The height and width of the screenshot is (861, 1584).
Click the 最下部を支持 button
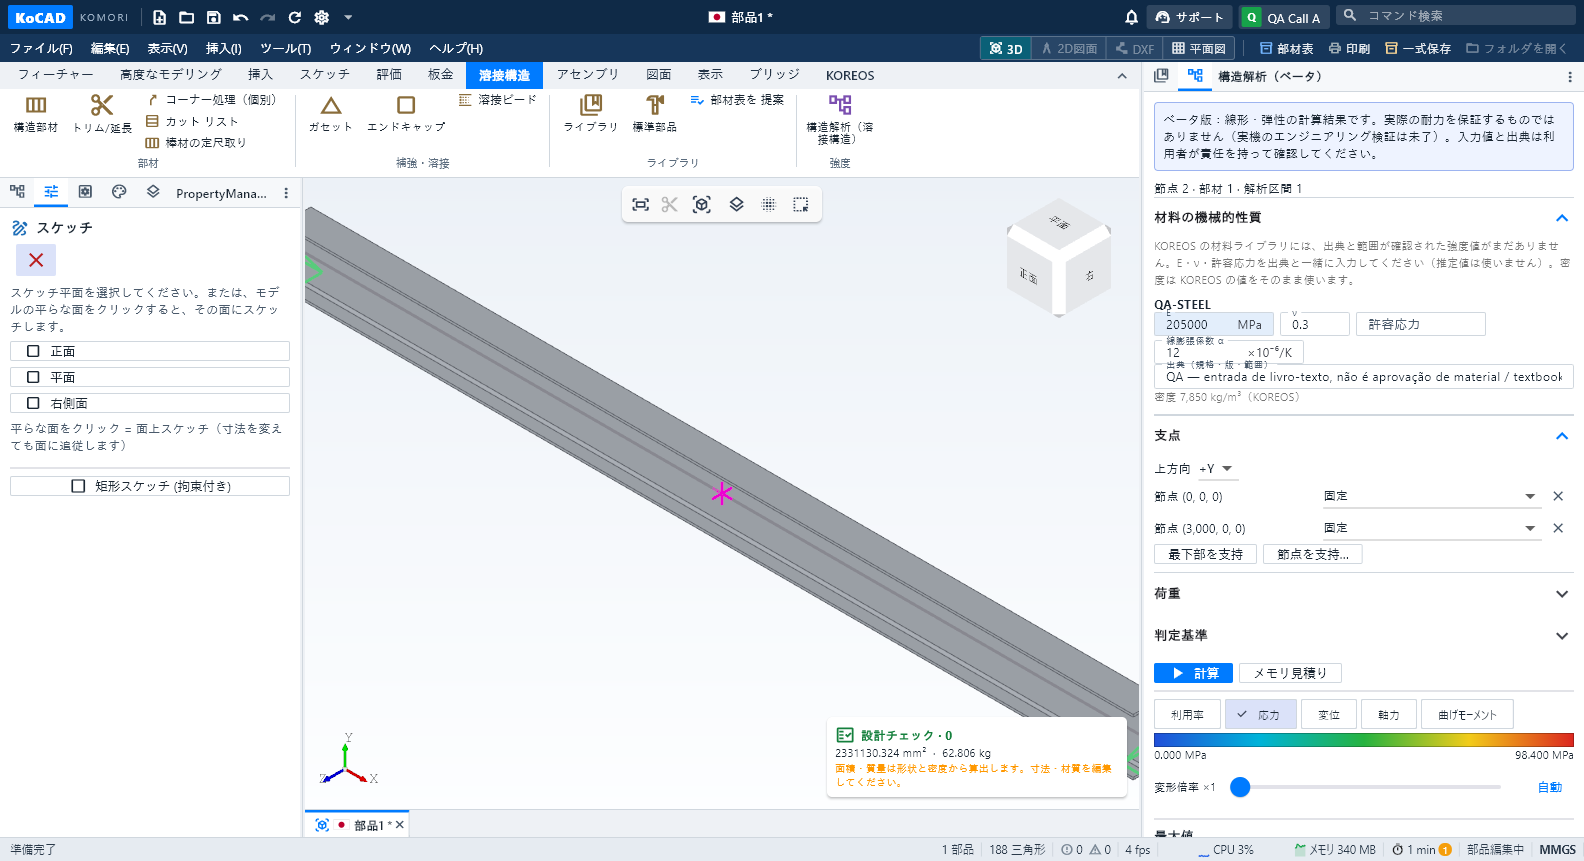1206,554
